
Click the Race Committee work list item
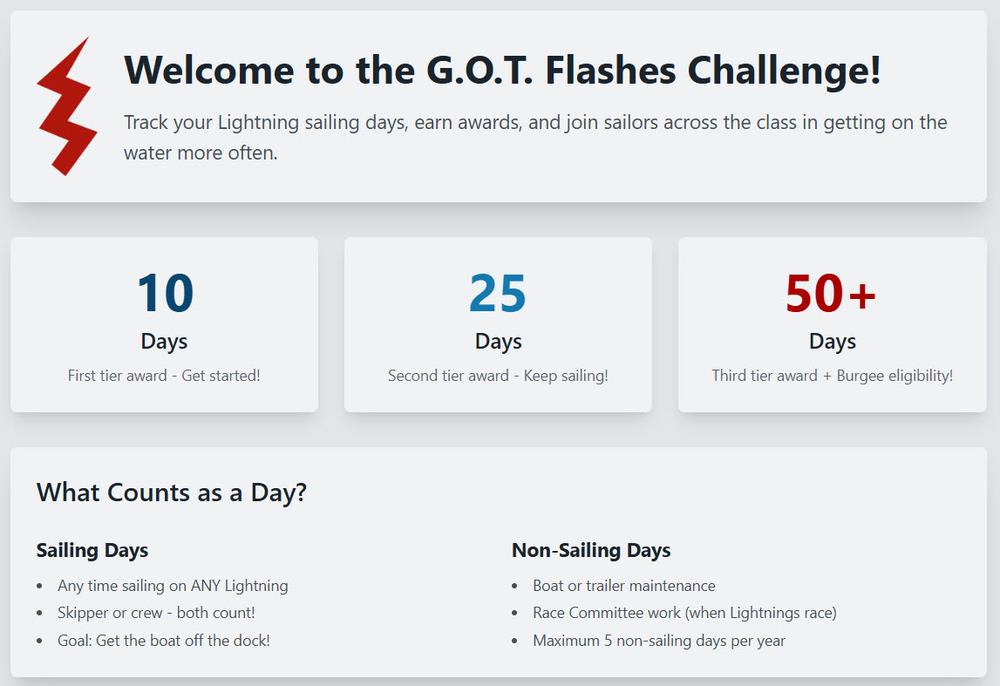coord(684,613)
